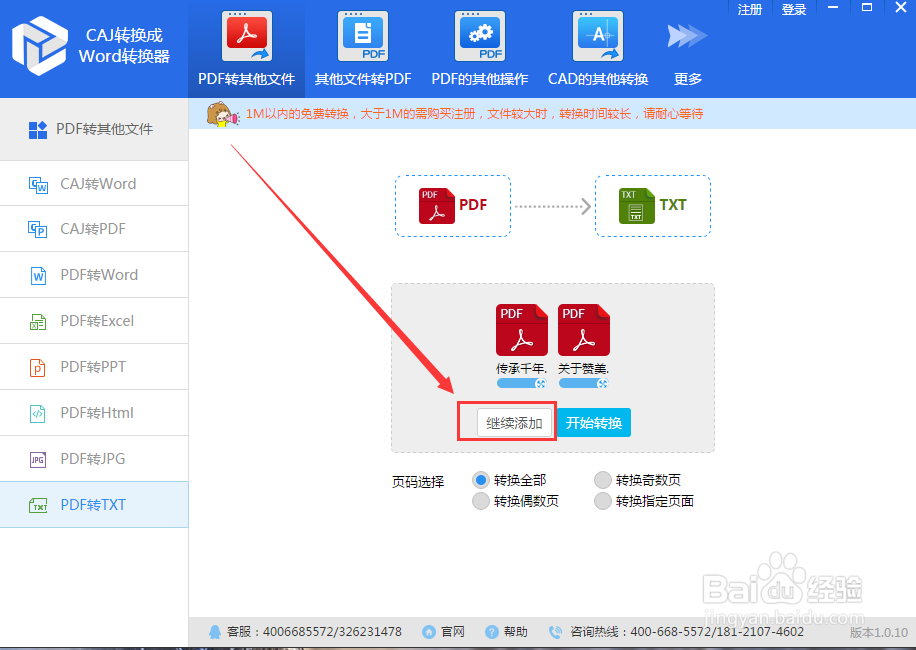Click the 客服 bell icon in the status bar

click(215, 632)
